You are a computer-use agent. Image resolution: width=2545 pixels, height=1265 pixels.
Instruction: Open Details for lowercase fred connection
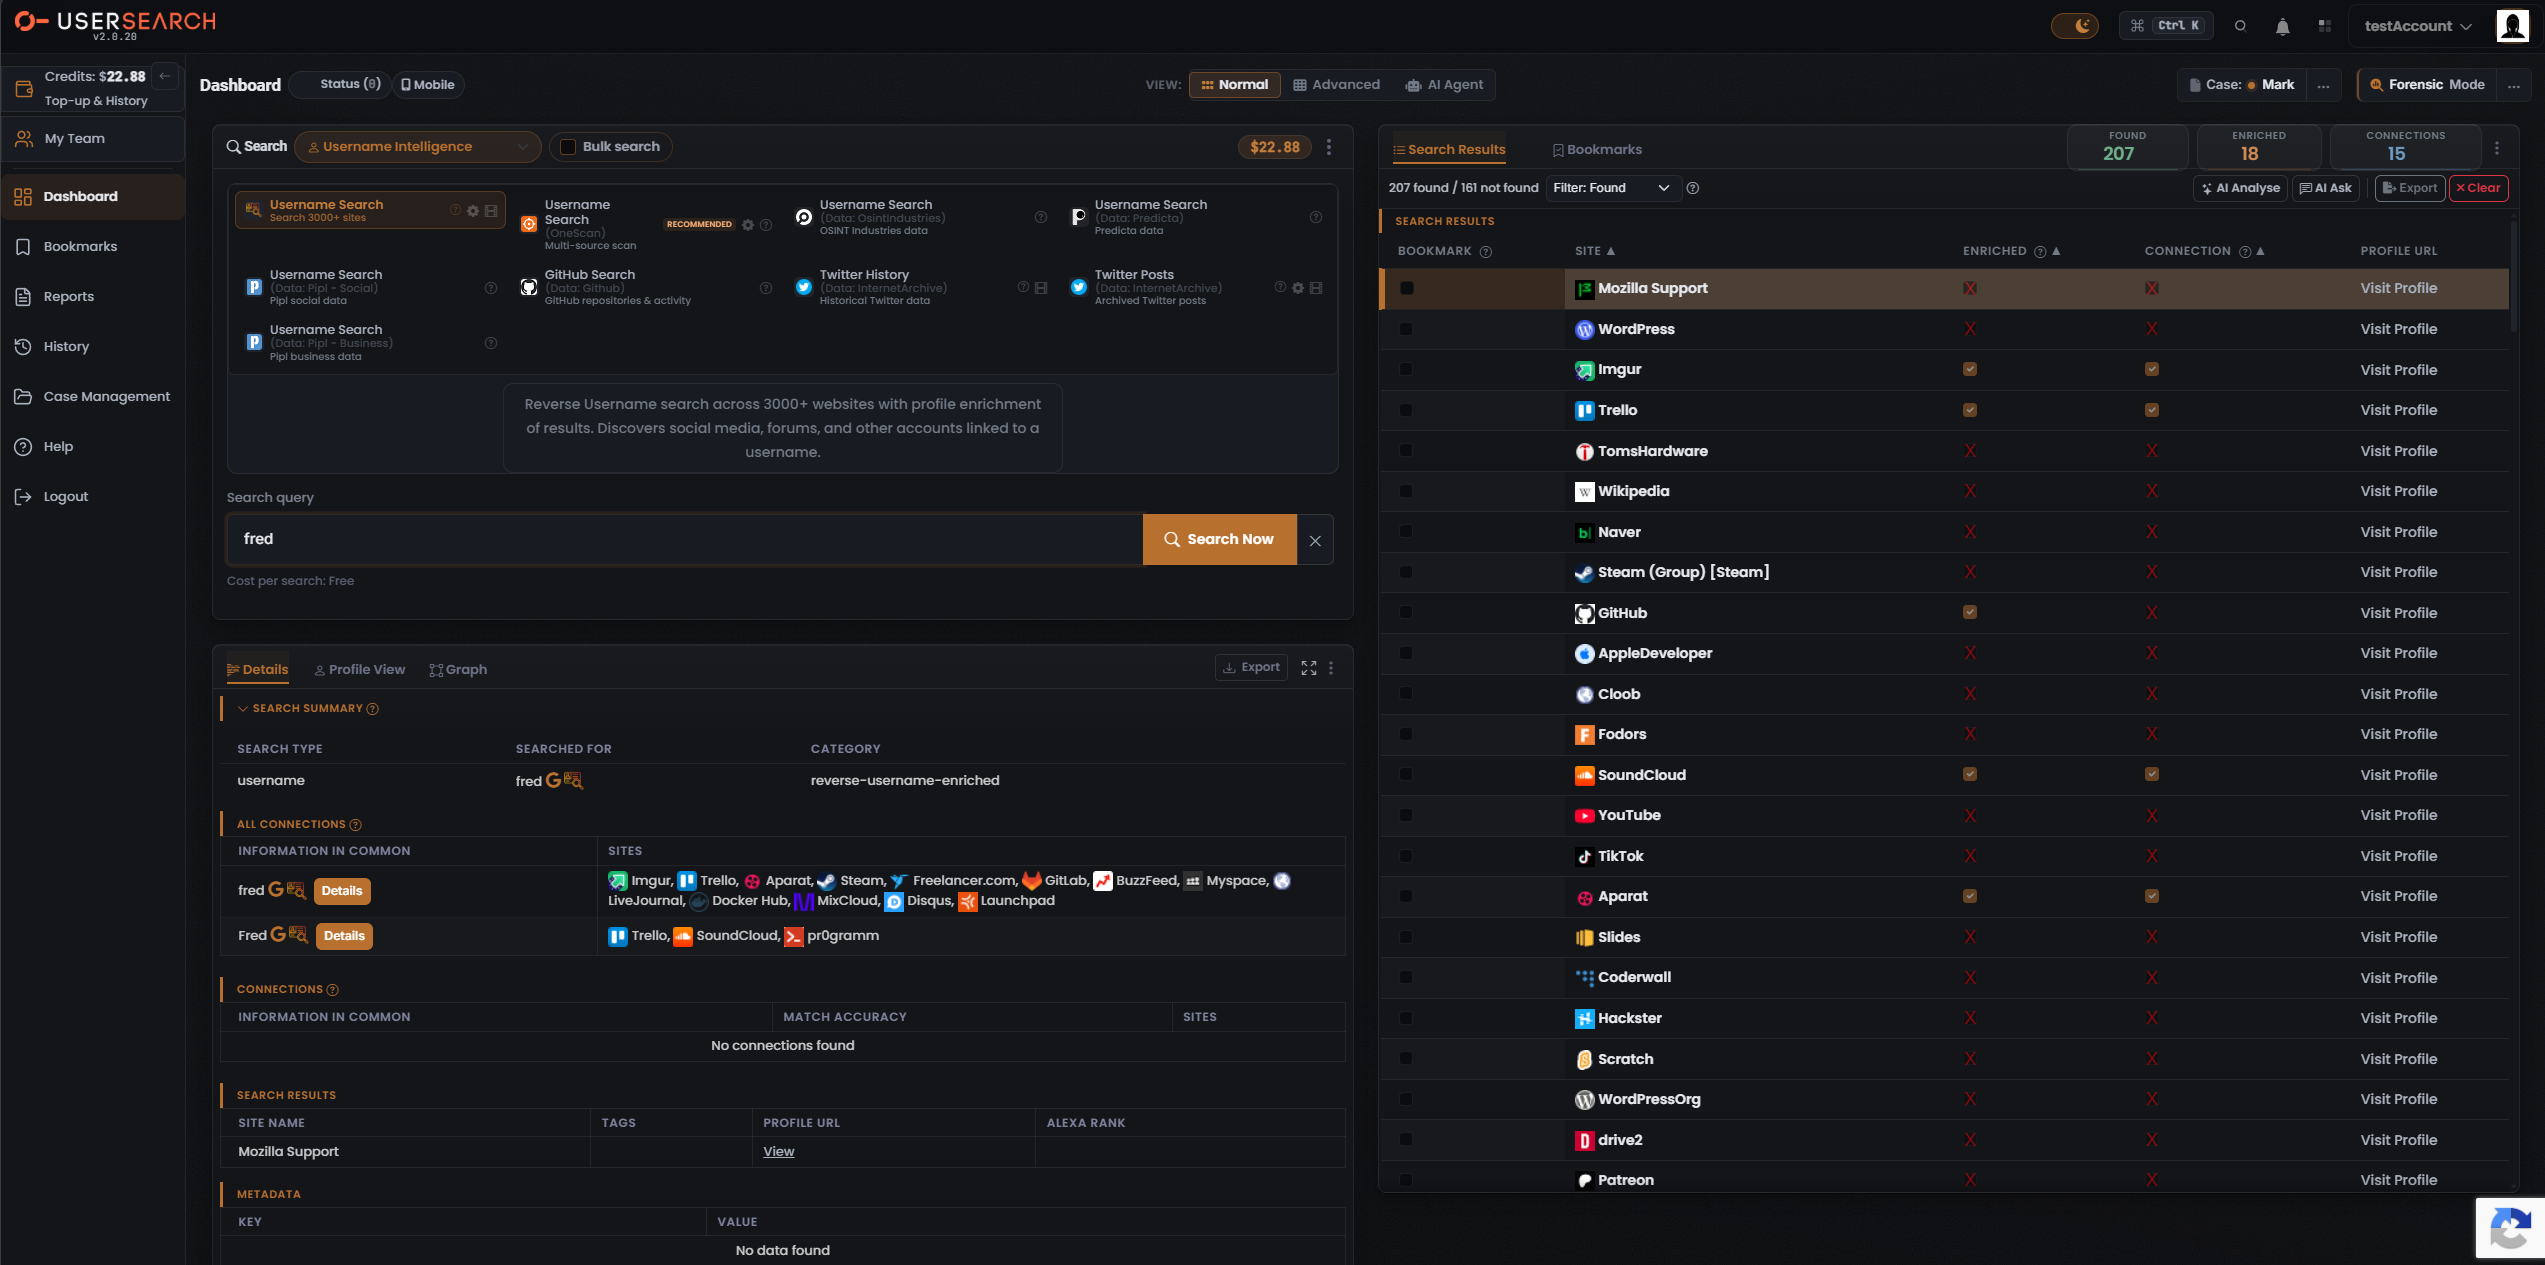342,891
